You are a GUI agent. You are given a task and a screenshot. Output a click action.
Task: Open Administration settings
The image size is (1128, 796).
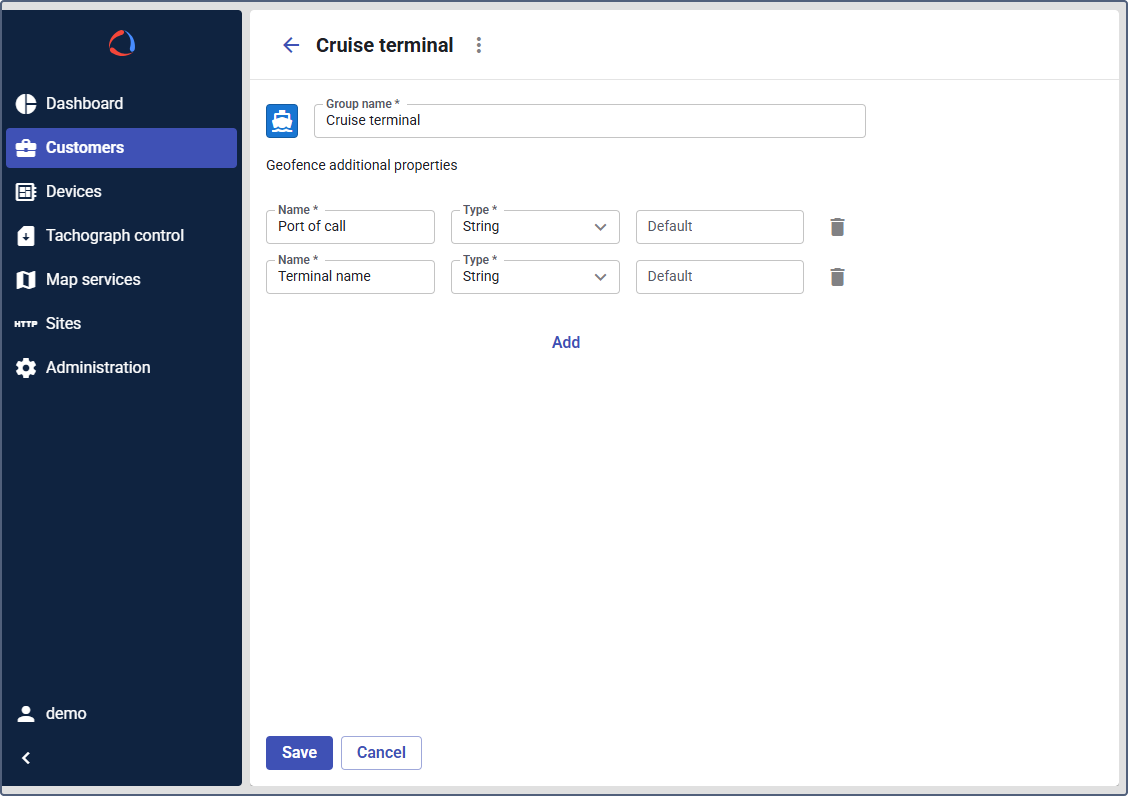[98, 368]
